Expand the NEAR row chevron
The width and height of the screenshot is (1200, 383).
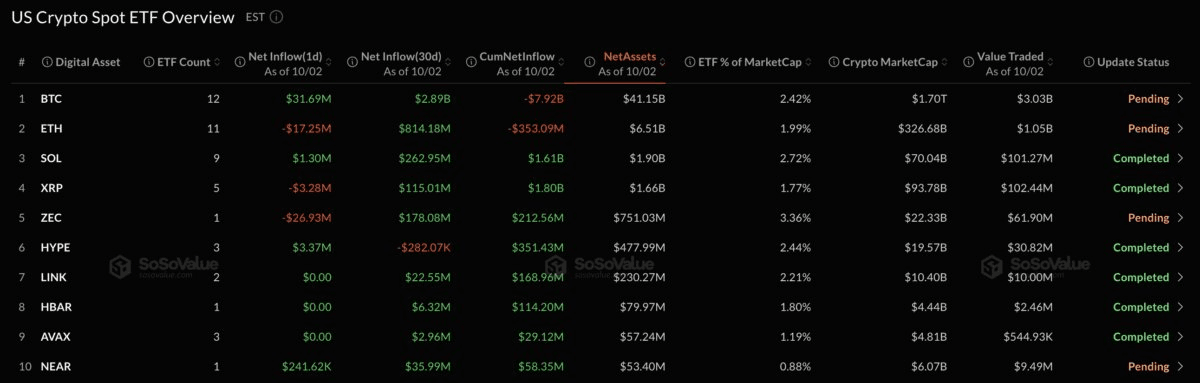[1180, 366]
